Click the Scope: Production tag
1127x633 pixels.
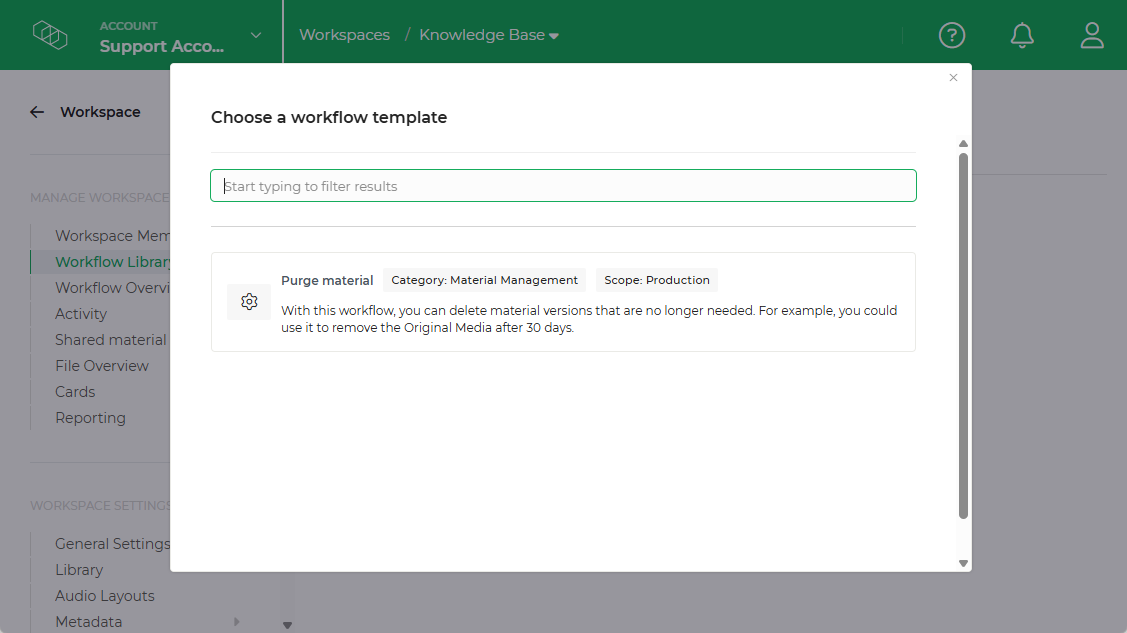[657, 280]
